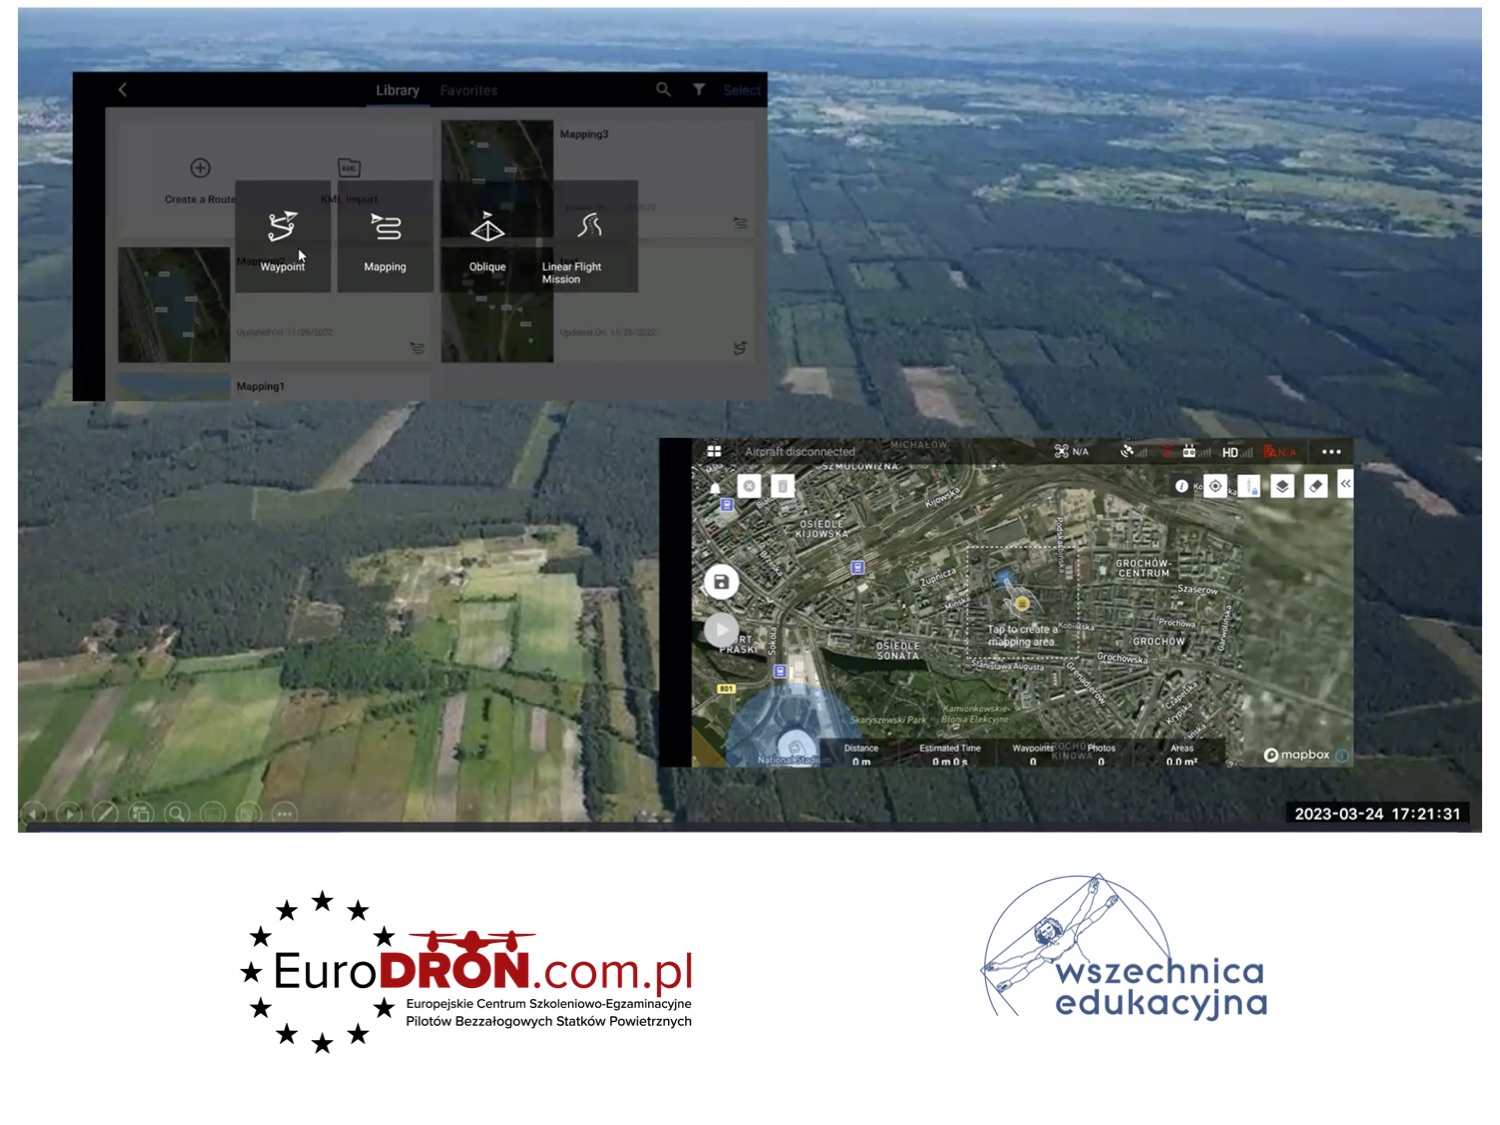The height and width of the screenshot is (1125, 1500).
Task: Click the HD video link signal icon
Action: [x=1237, y=452]
